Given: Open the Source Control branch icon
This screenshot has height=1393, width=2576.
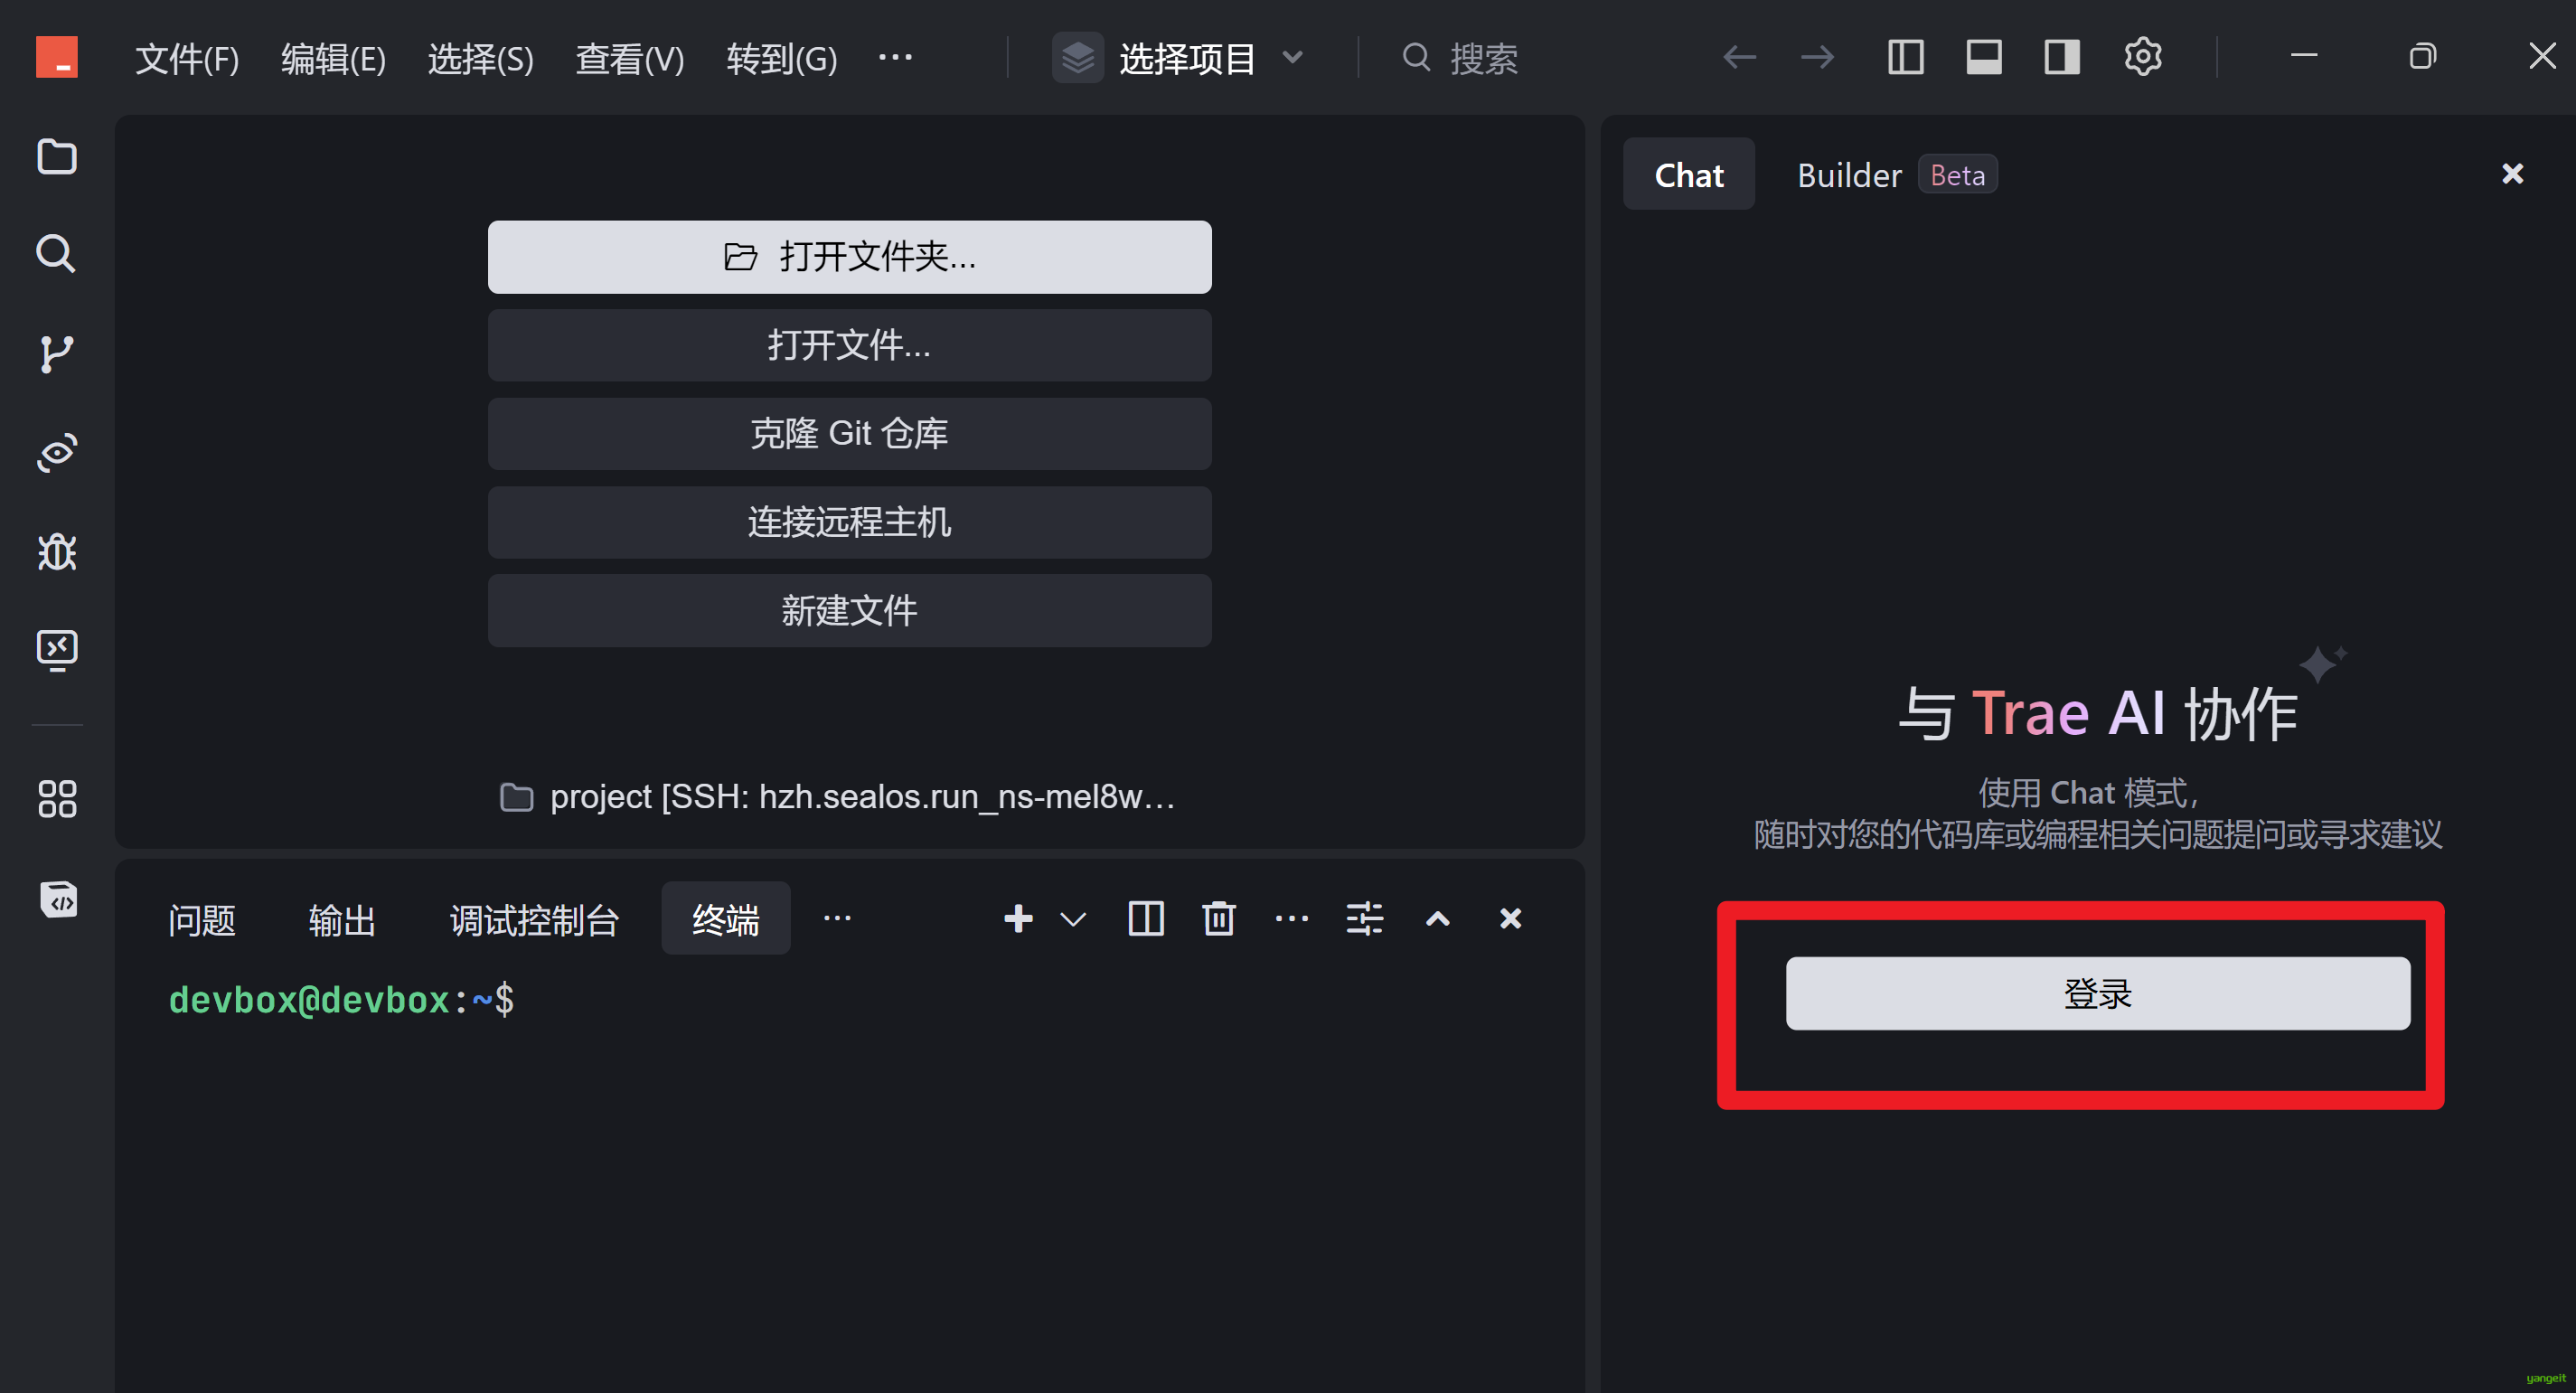Looking at the screenshot, I should point(56,354).
